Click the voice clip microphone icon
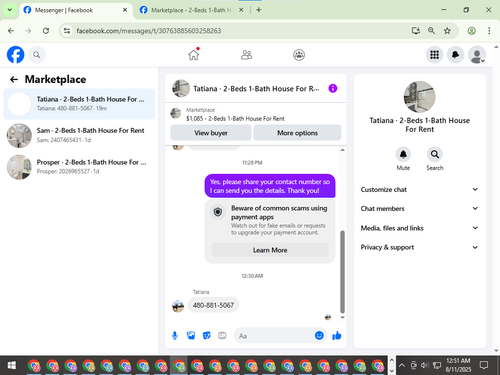Viewport: 500px width, 375px height. point(175,336)
